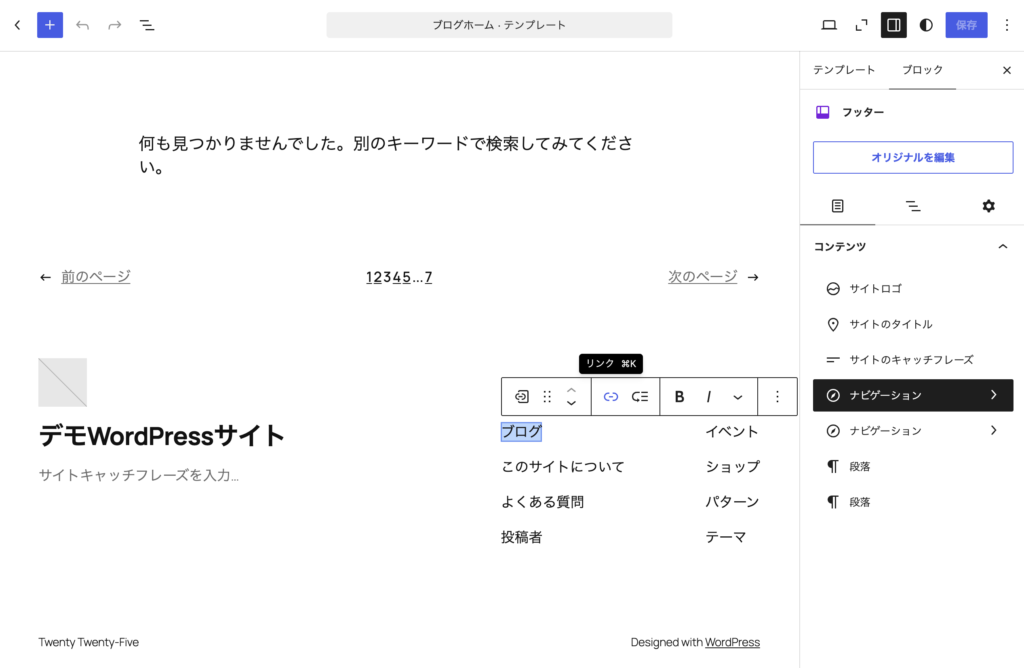Screen dimensions: 1024x668
Task: Select the second 段落 item
Action: [x=913, y=501]
